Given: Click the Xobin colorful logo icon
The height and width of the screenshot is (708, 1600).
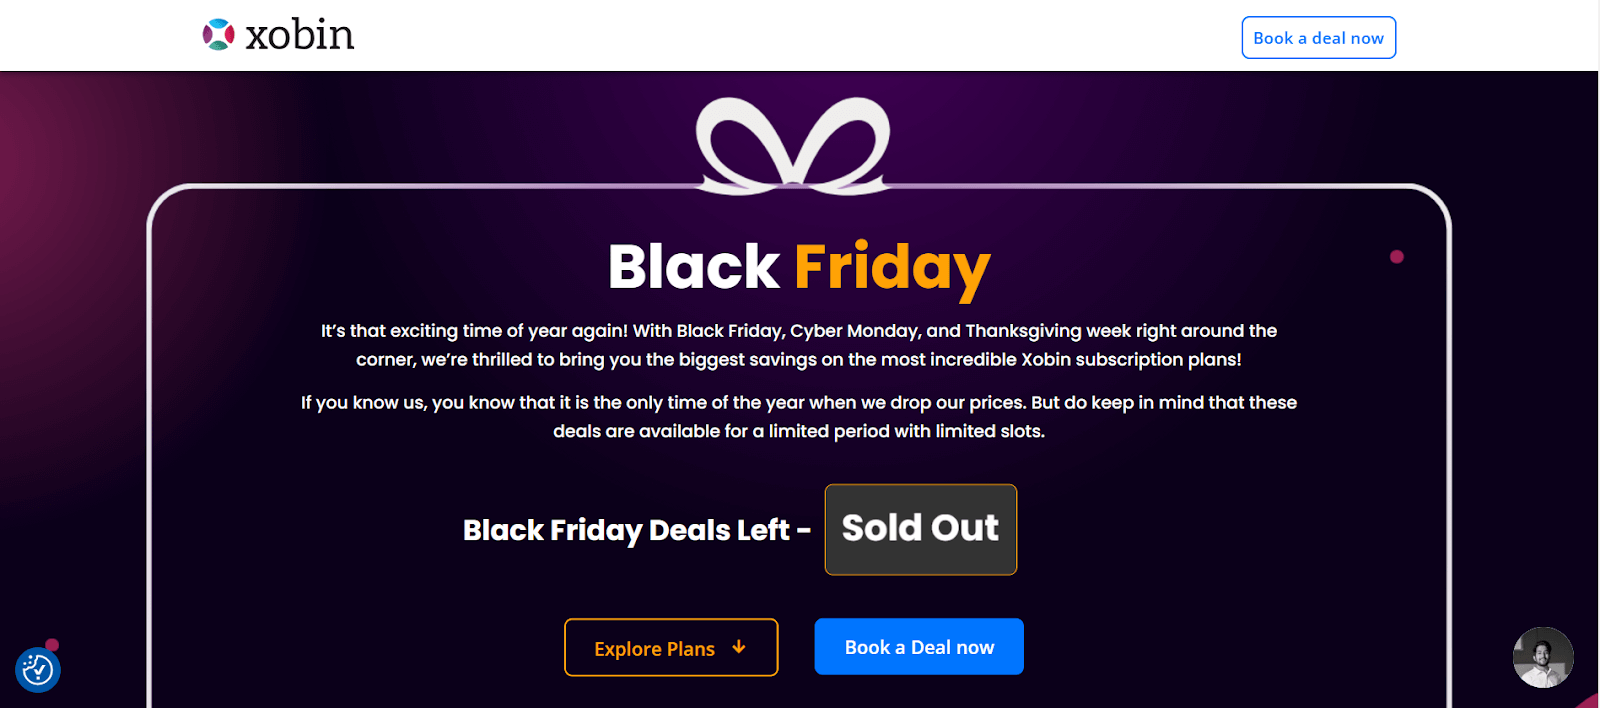Looking at the screenshot, I should [218, 35].
